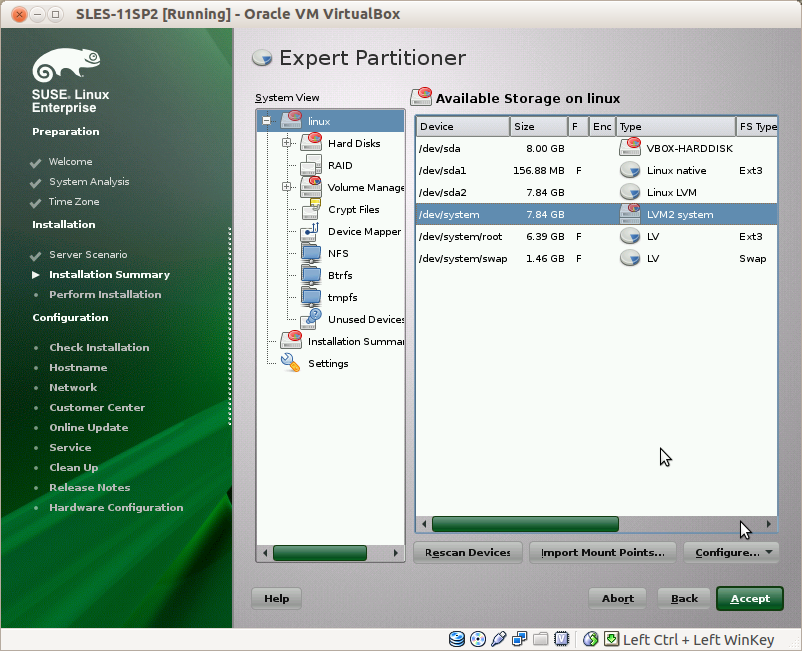Image resolution: width=802 pixels, height=651 pixels.
Task: Click the RAID icon in System View
Action: (x=311, y=165)
